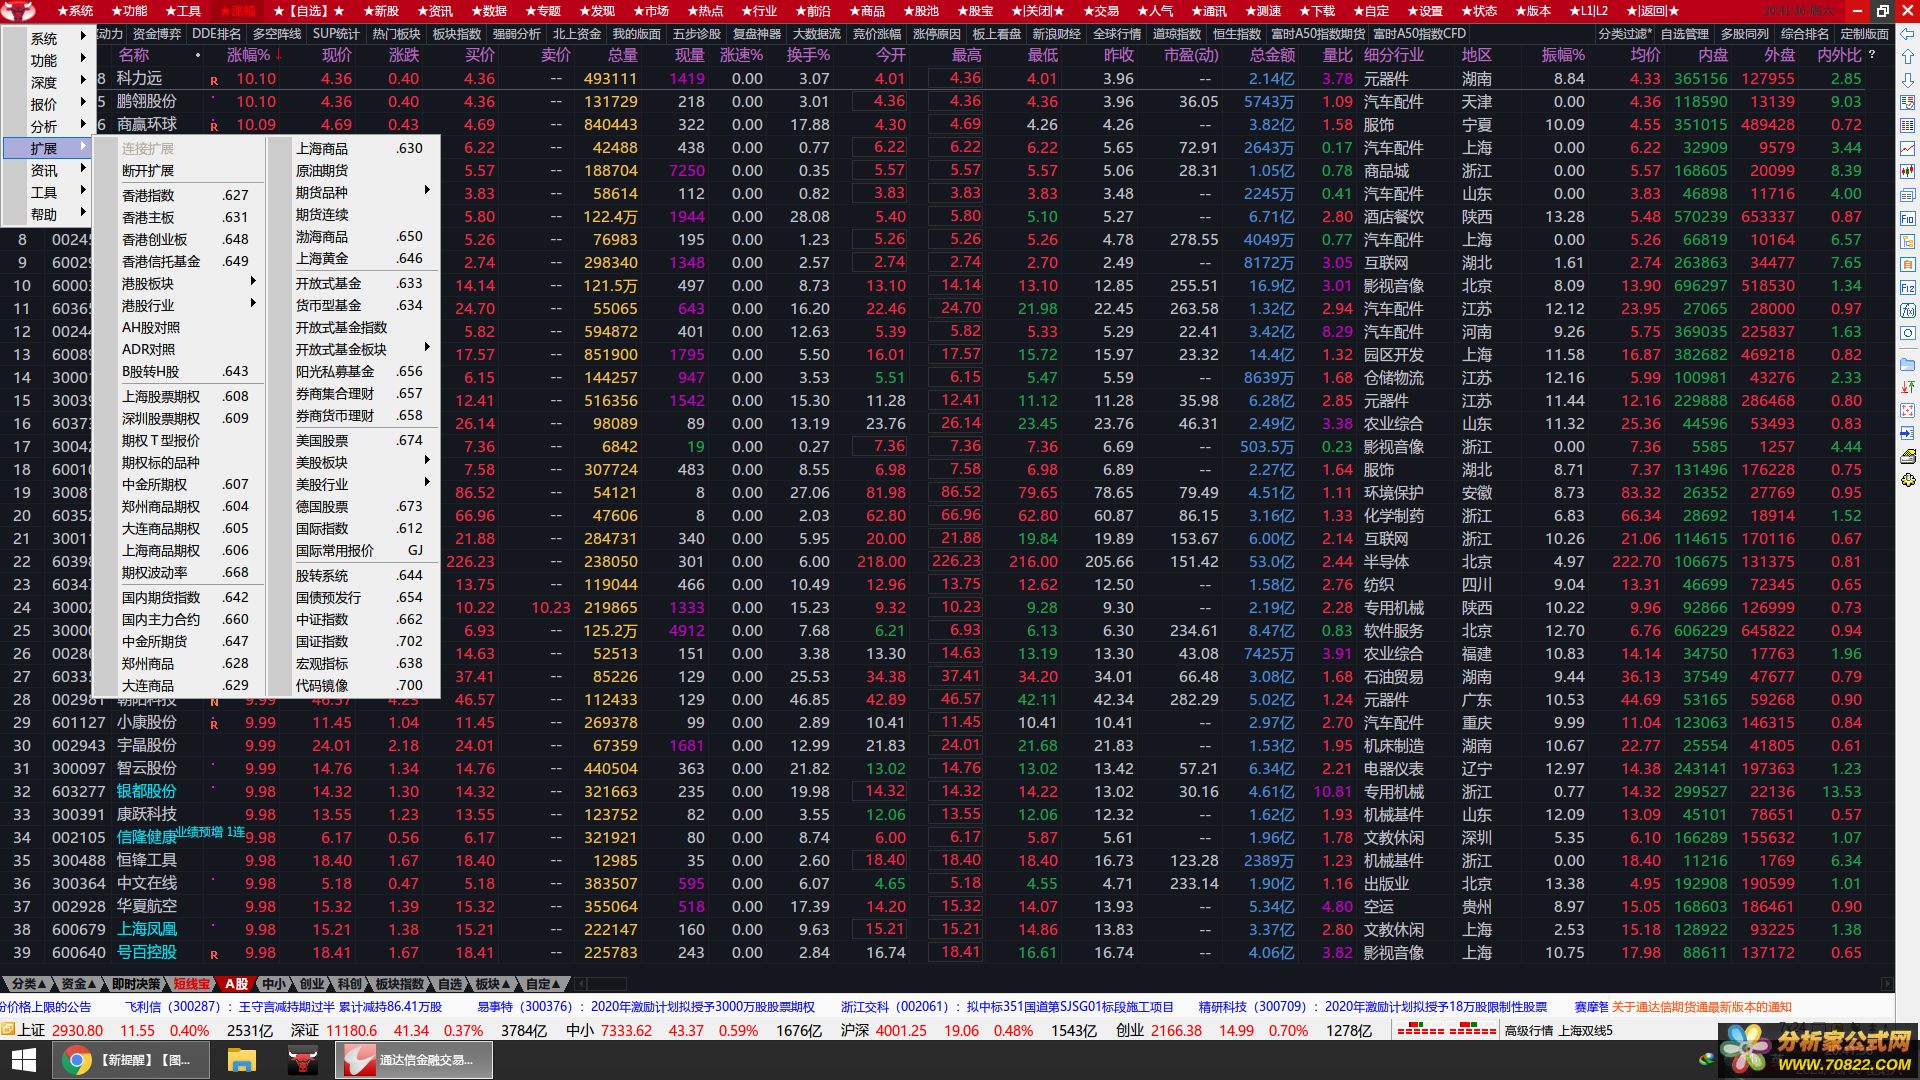
Task: Click the F10 company info icon
Action: (x=1908, y=219)
